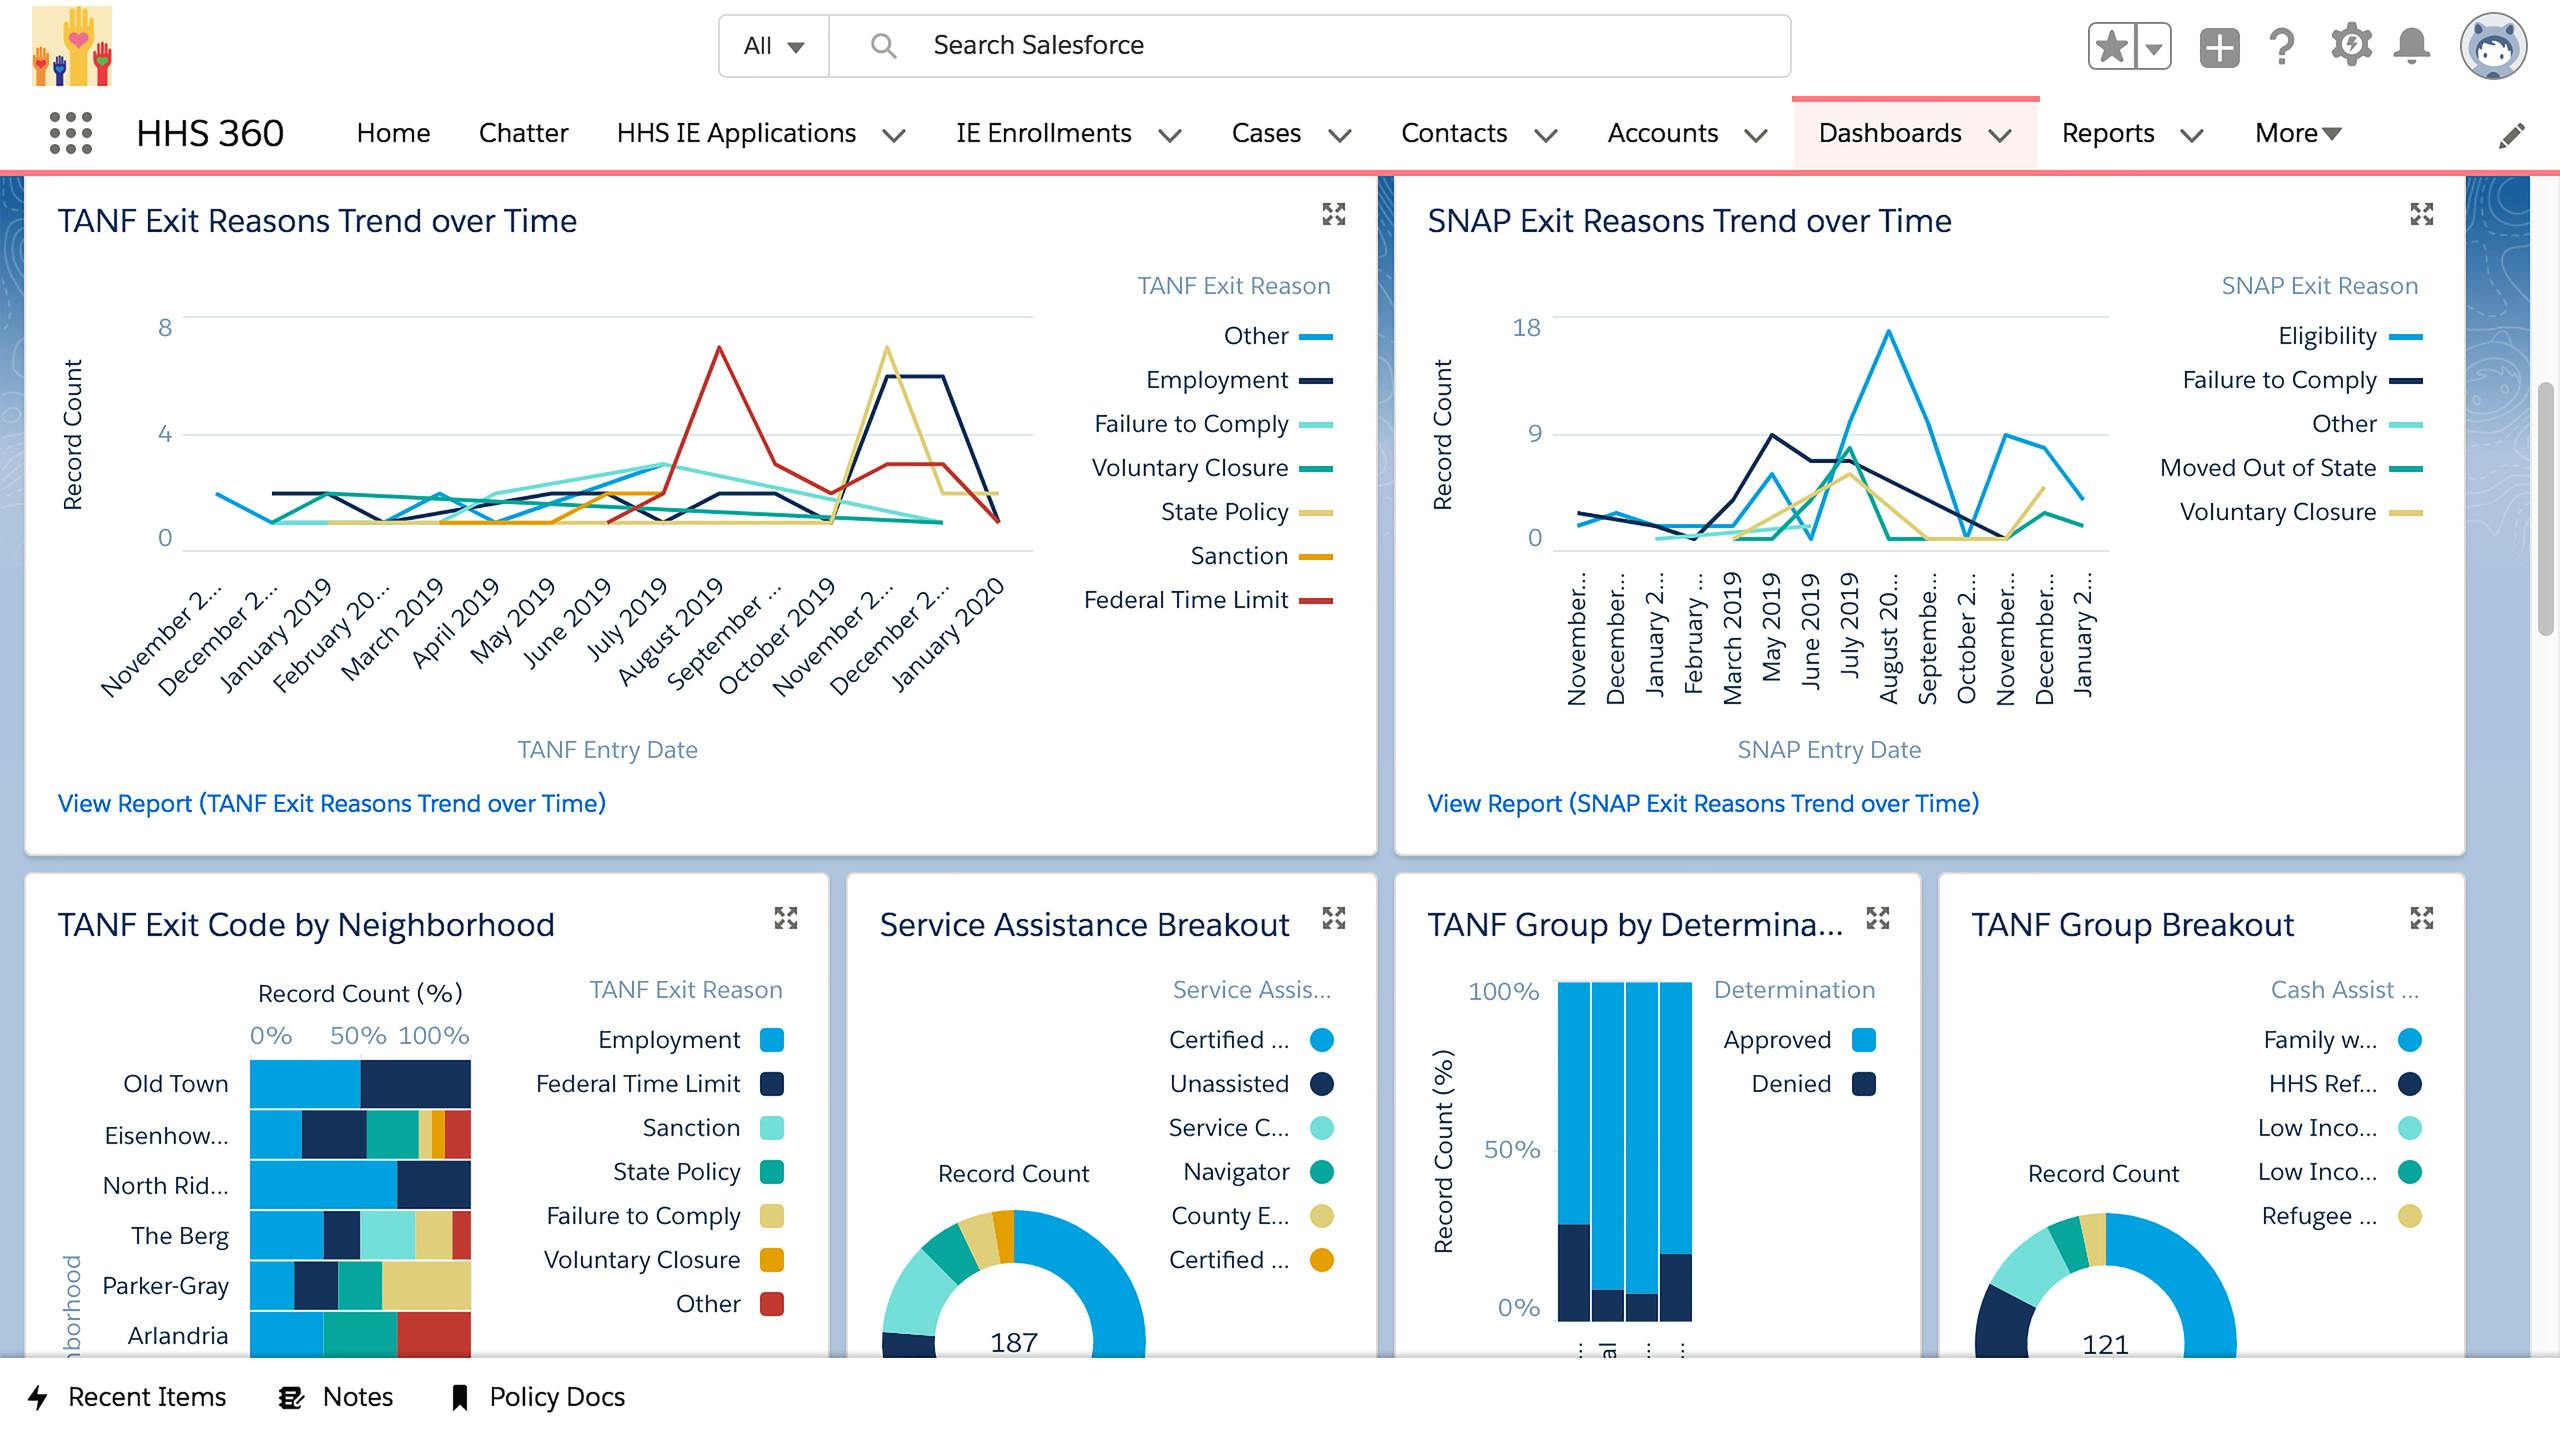This screenshot has width=2560, height=1434.
Task: Expand Service Assistance Breakout chart
Action: (x=1333, y=918)
